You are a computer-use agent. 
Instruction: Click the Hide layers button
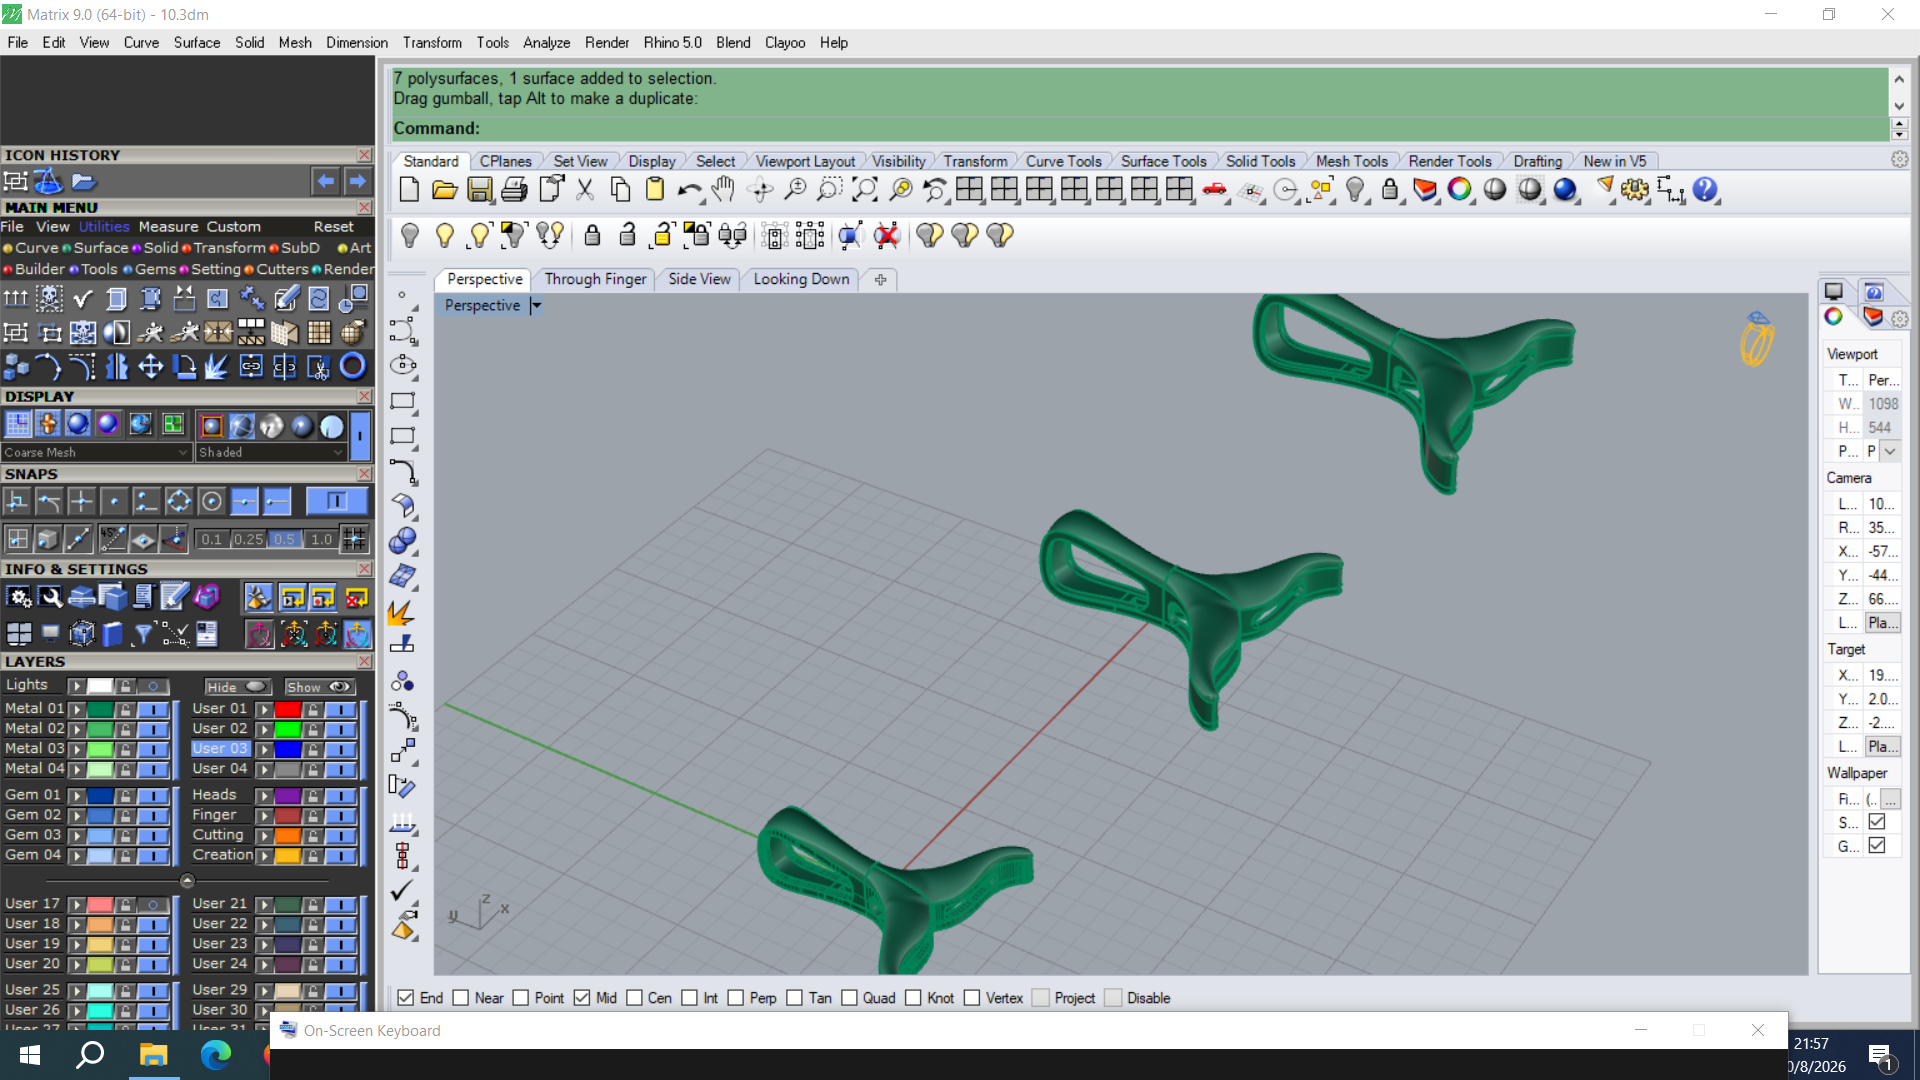(x=237, y=687)
